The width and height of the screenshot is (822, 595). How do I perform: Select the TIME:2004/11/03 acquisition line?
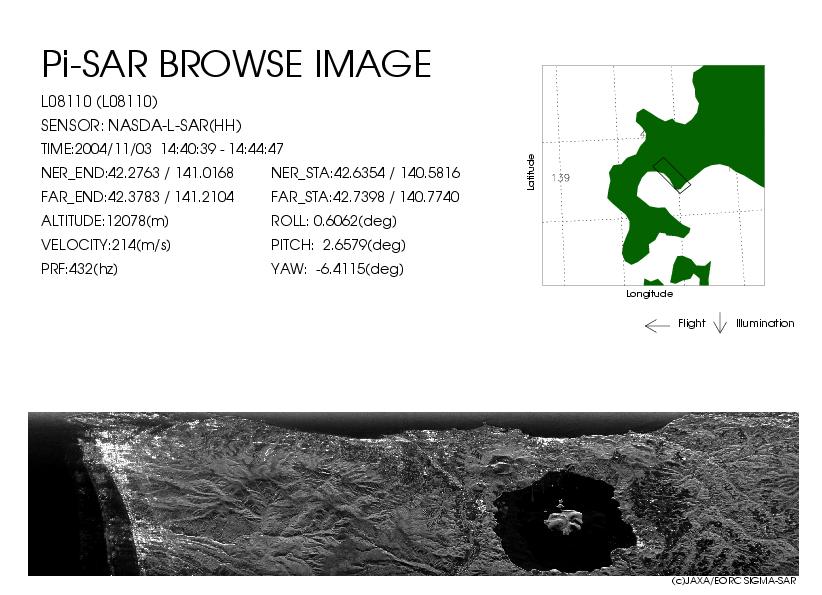click(x=162, y=149)
